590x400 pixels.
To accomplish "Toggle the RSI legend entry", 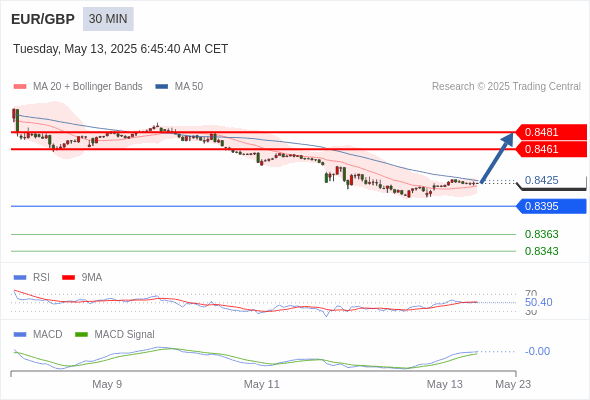I will (x=32, y=277).
